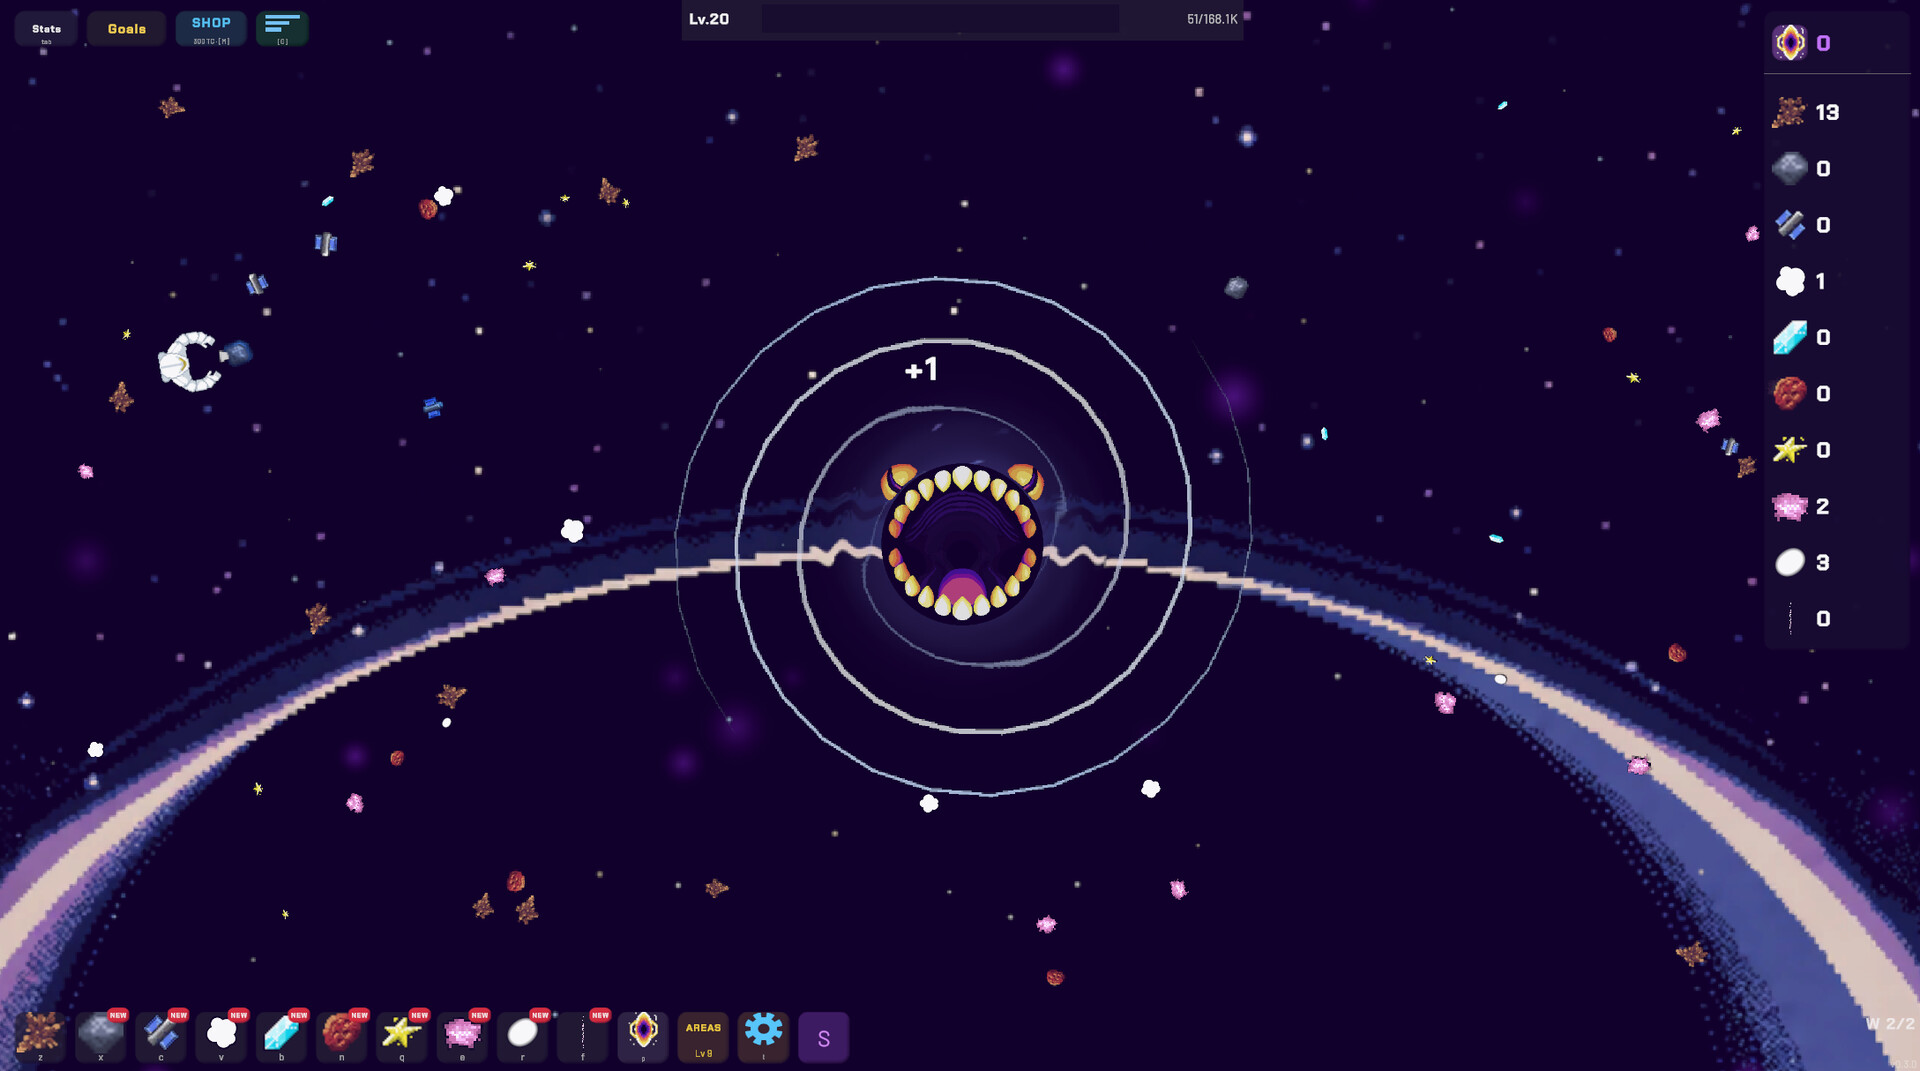Click the gray rock resource icon in sidebar
The height and width of the screenshot is (1071, 1920).
pyautogui.click(x=1789, y=169)
